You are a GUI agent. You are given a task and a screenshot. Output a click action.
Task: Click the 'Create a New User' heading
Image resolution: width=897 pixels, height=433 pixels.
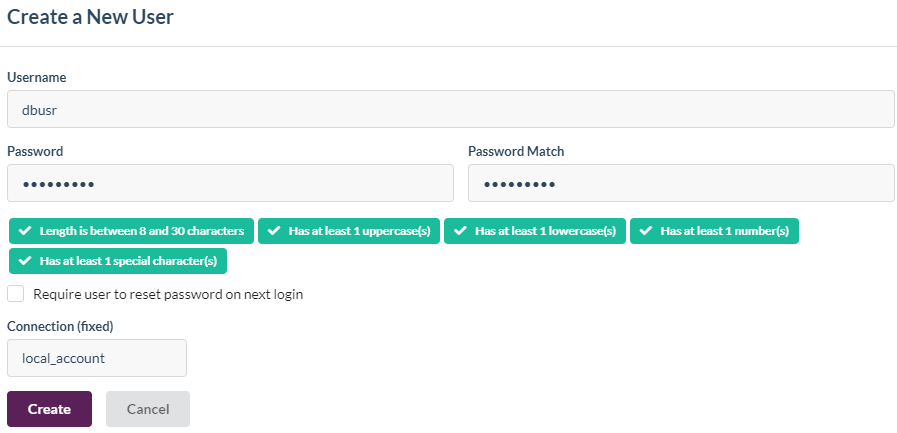click(89, 16)
